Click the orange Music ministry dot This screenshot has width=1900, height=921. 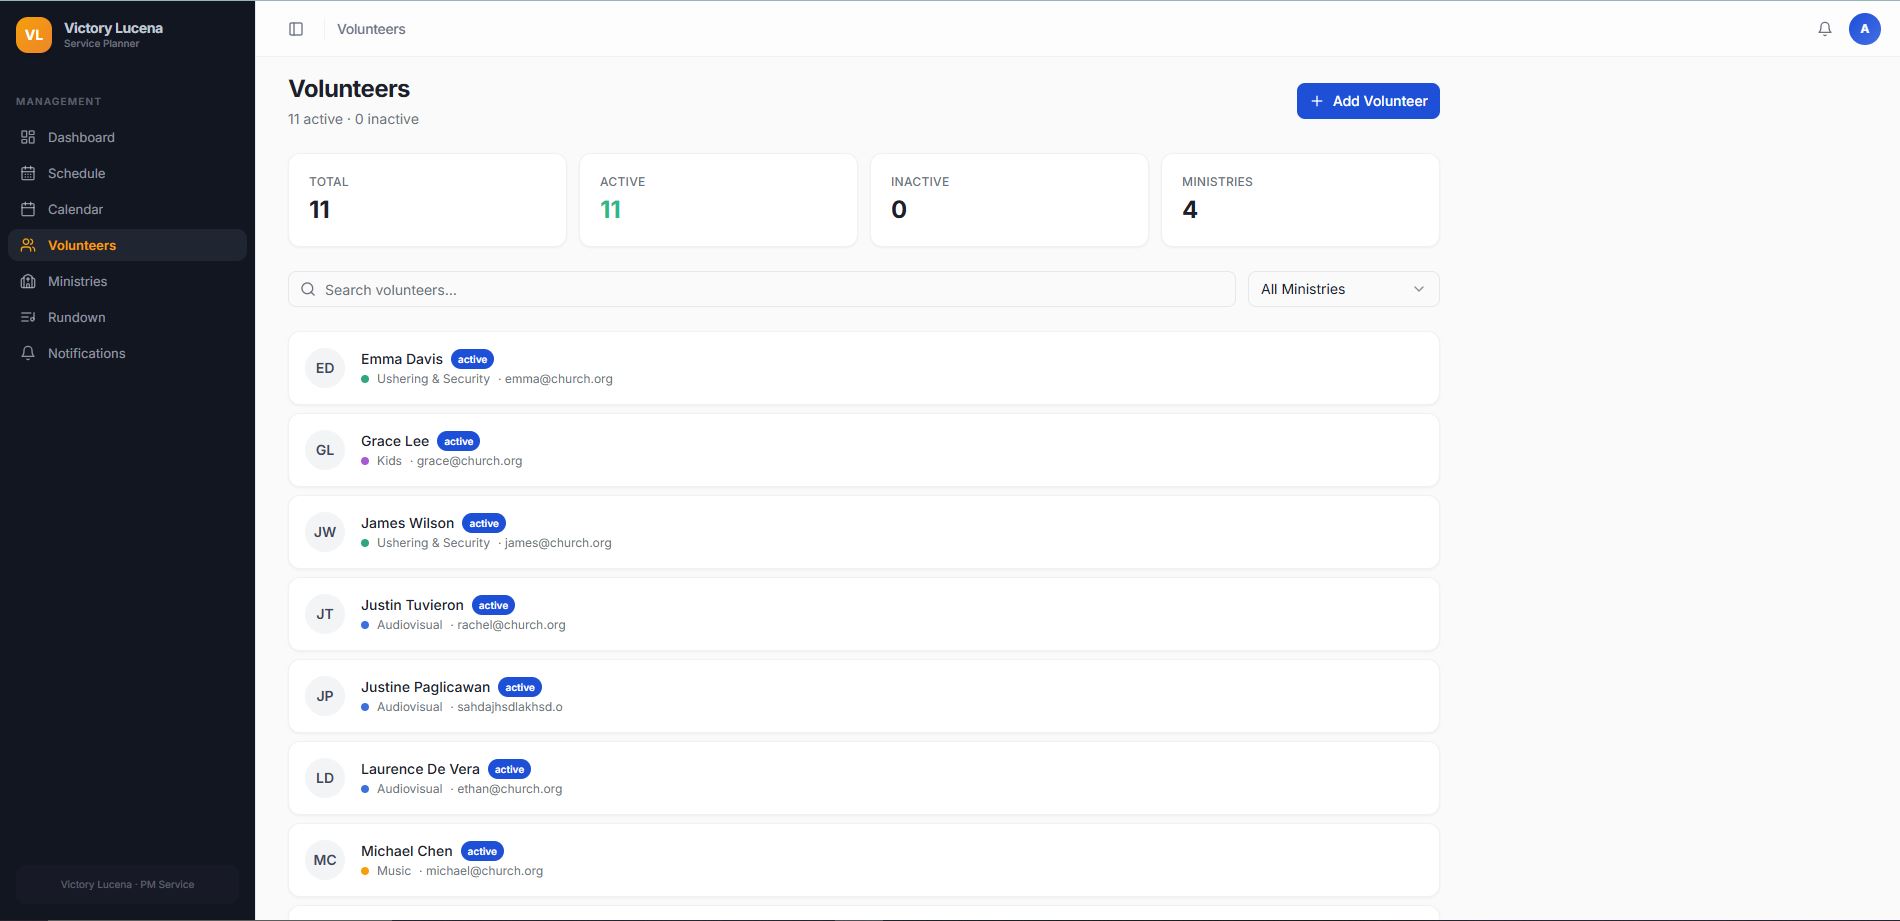tap(365, 871)
